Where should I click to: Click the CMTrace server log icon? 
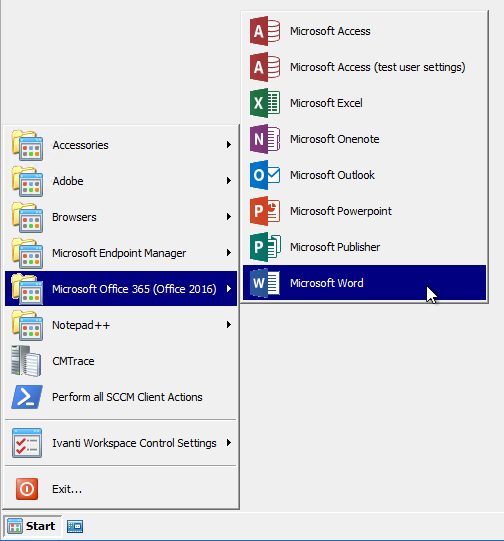[26, 361]
